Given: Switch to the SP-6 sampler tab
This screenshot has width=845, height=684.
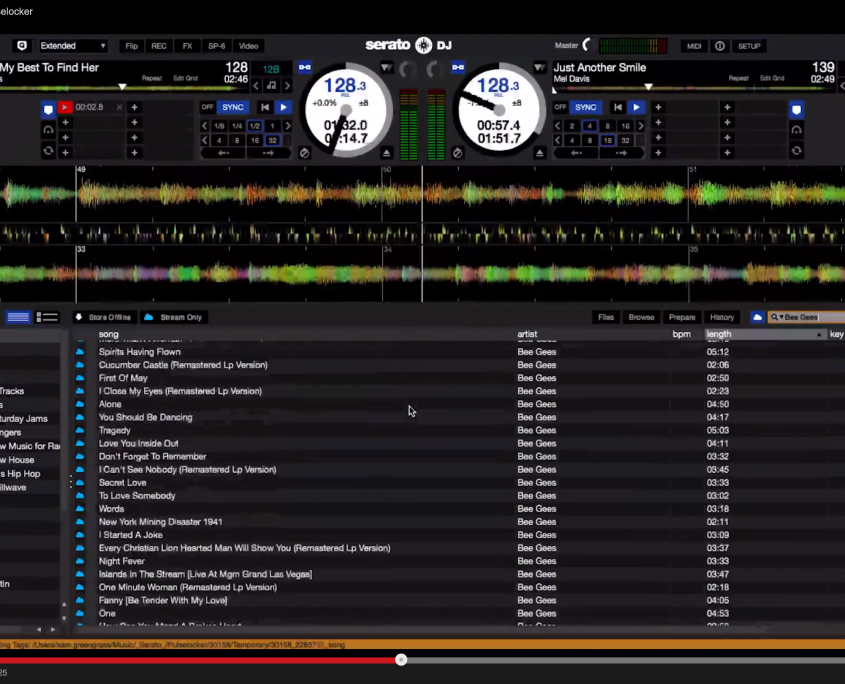Looking at the screenshot, I should [216, 45].
